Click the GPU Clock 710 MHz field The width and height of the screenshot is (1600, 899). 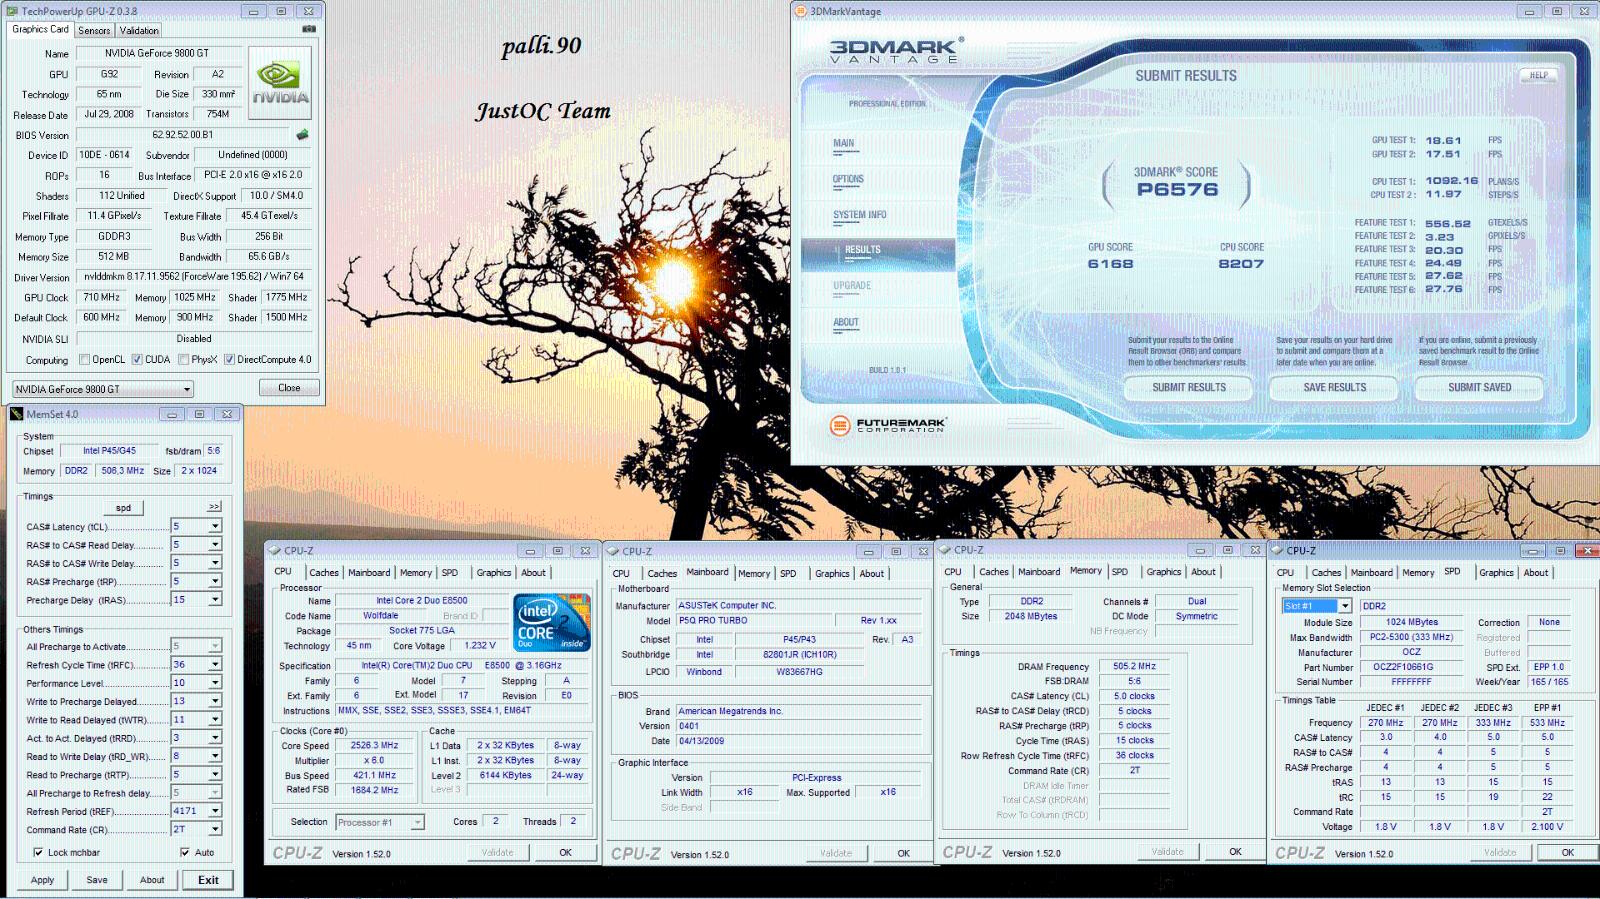click(x=101, y=298)
